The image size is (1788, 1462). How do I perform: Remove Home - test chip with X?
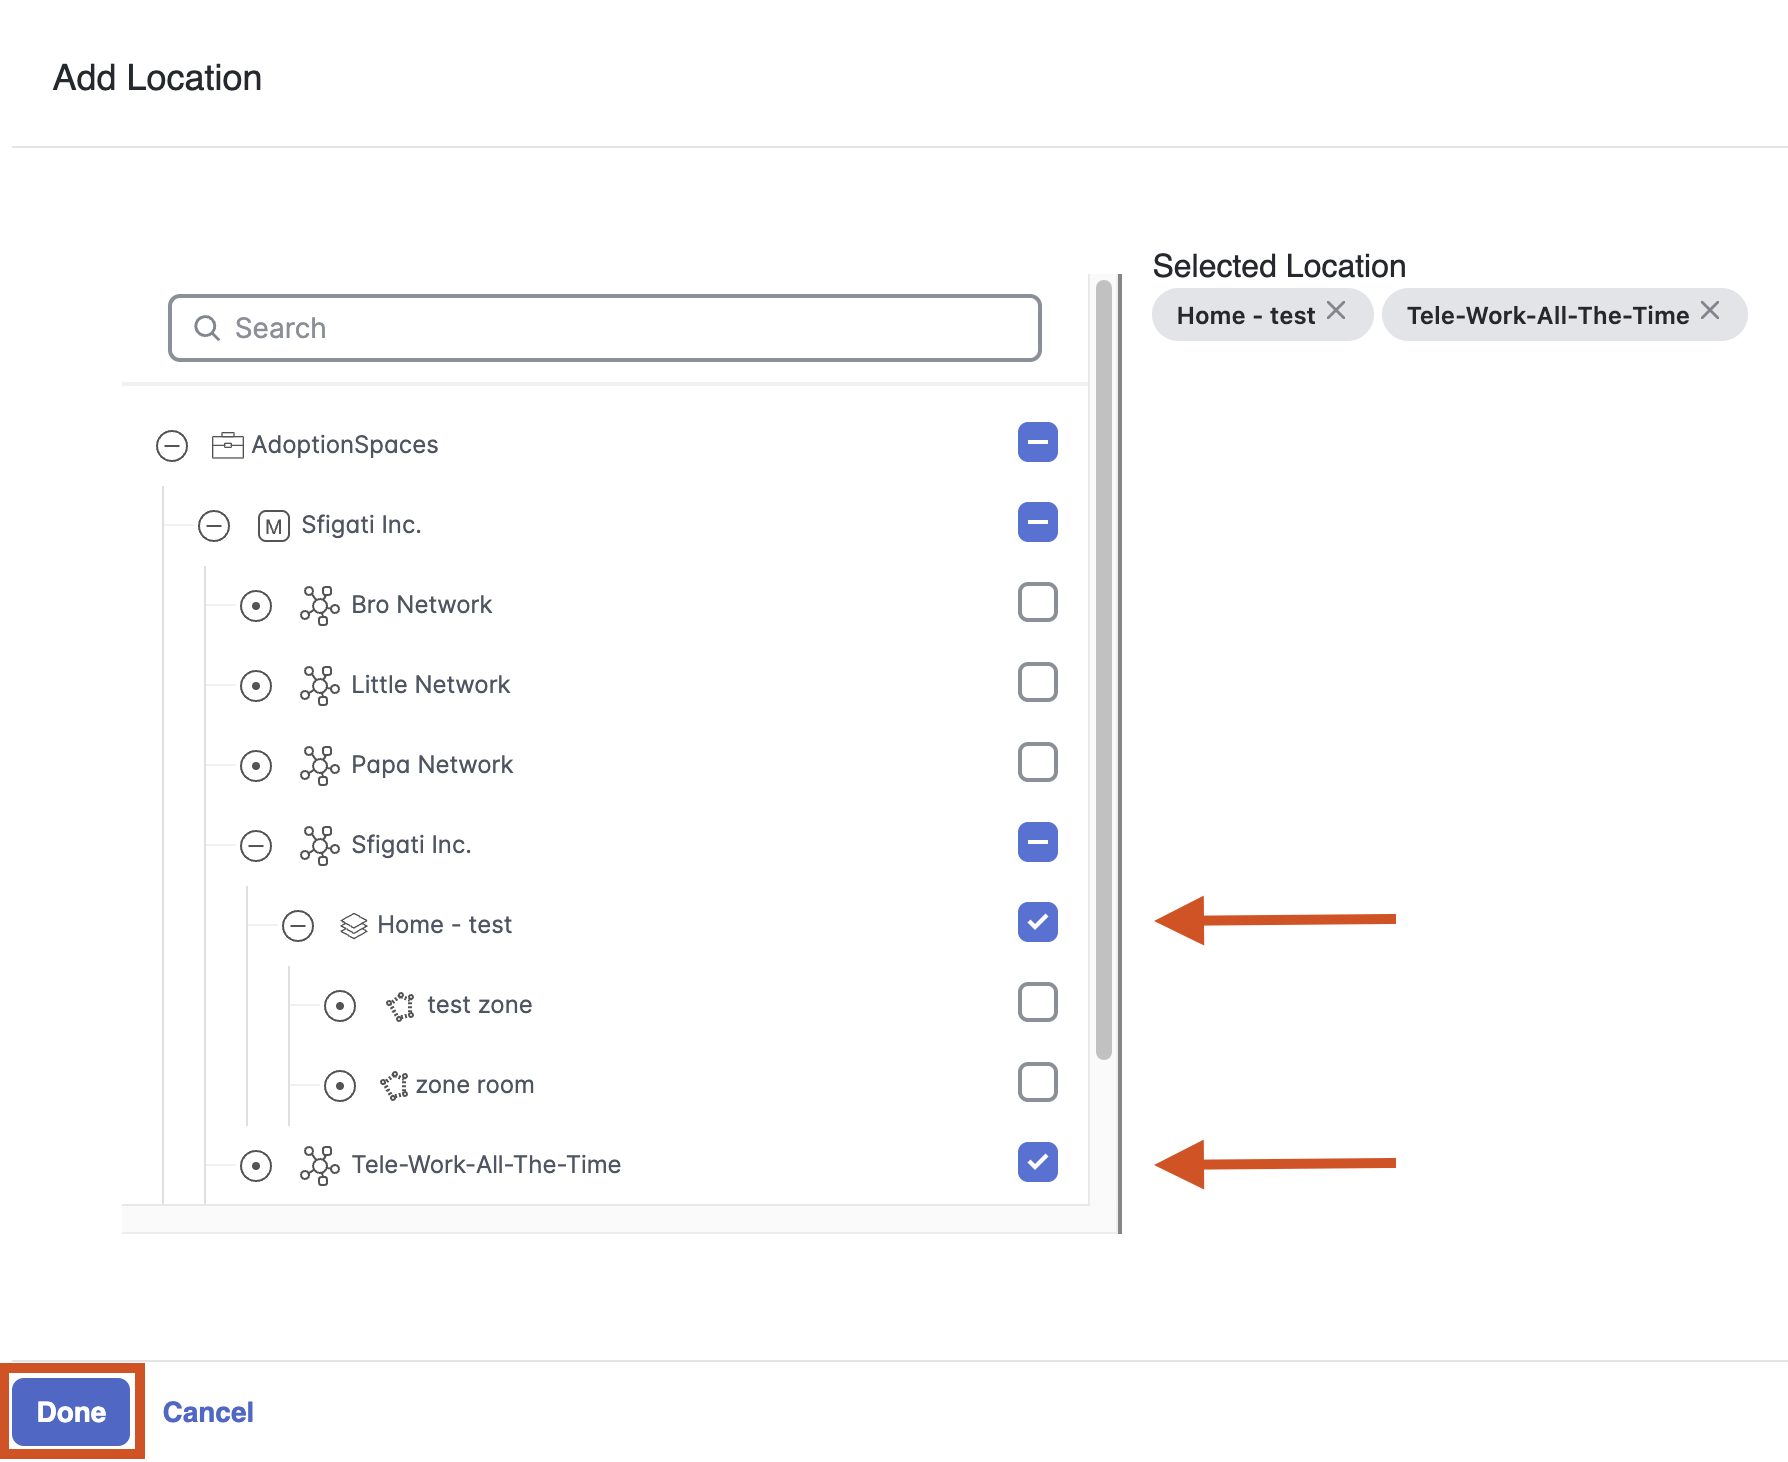1336,311
